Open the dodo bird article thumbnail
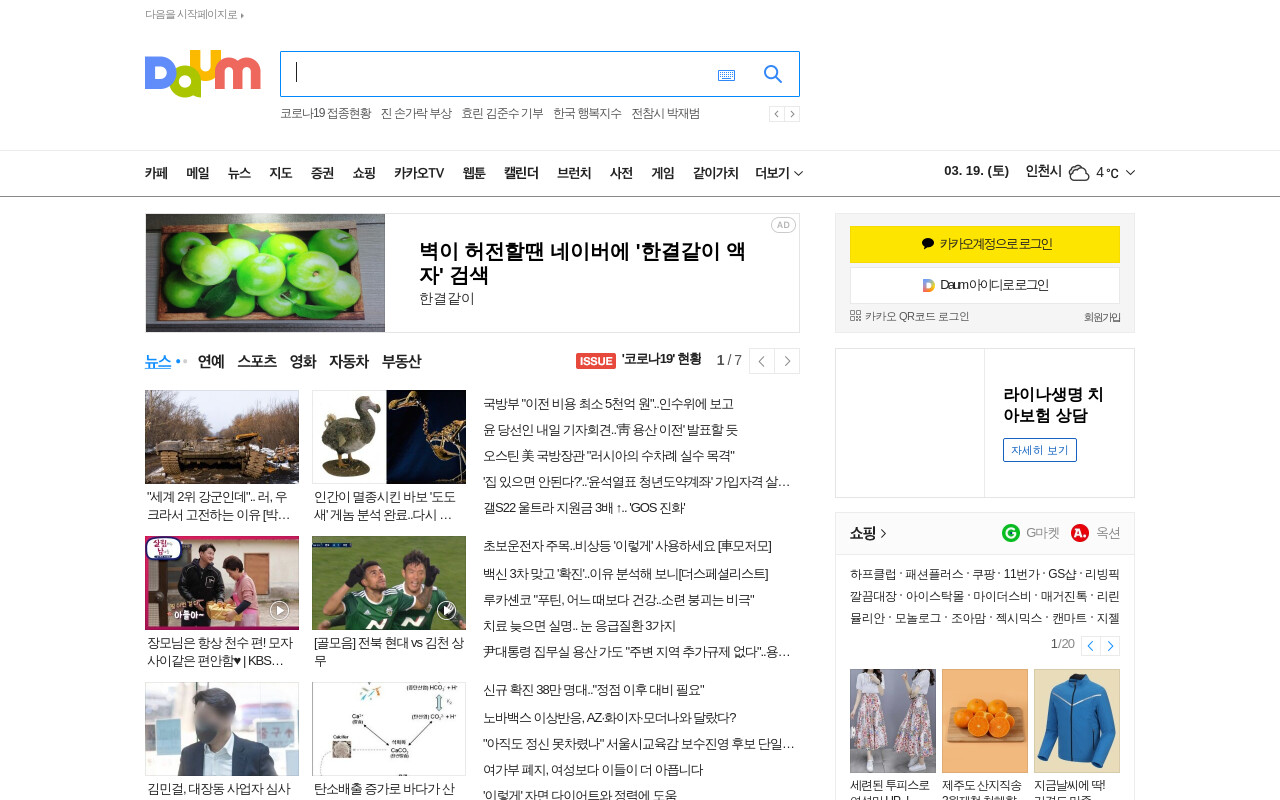Image resolution: width=1280 pixels, height=800 pixels. (389, 437)
